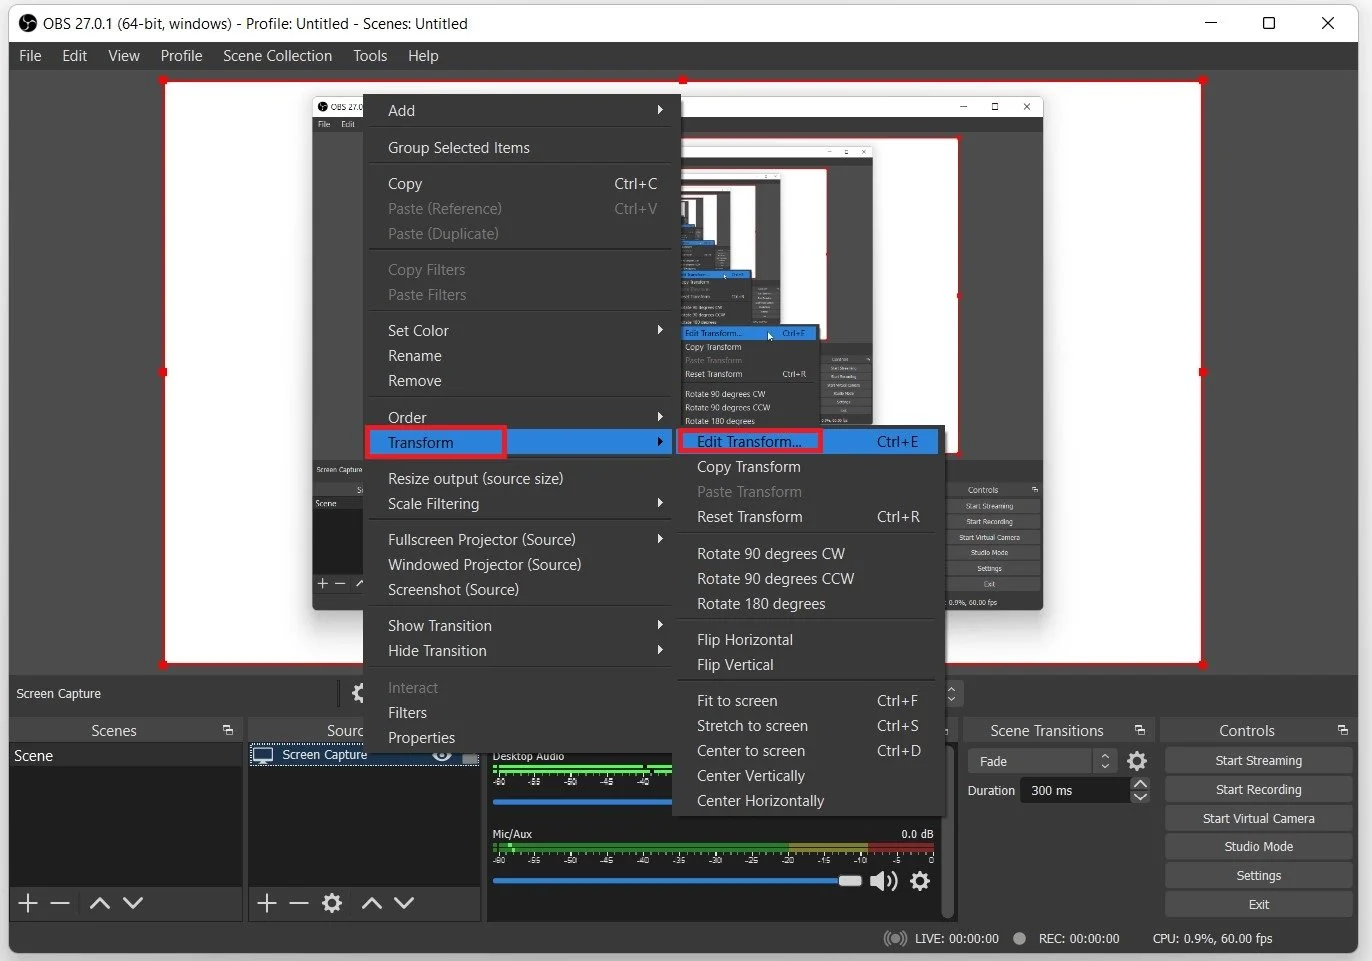Open Mic/Aux audio settings gear

[x=920, y=881]
